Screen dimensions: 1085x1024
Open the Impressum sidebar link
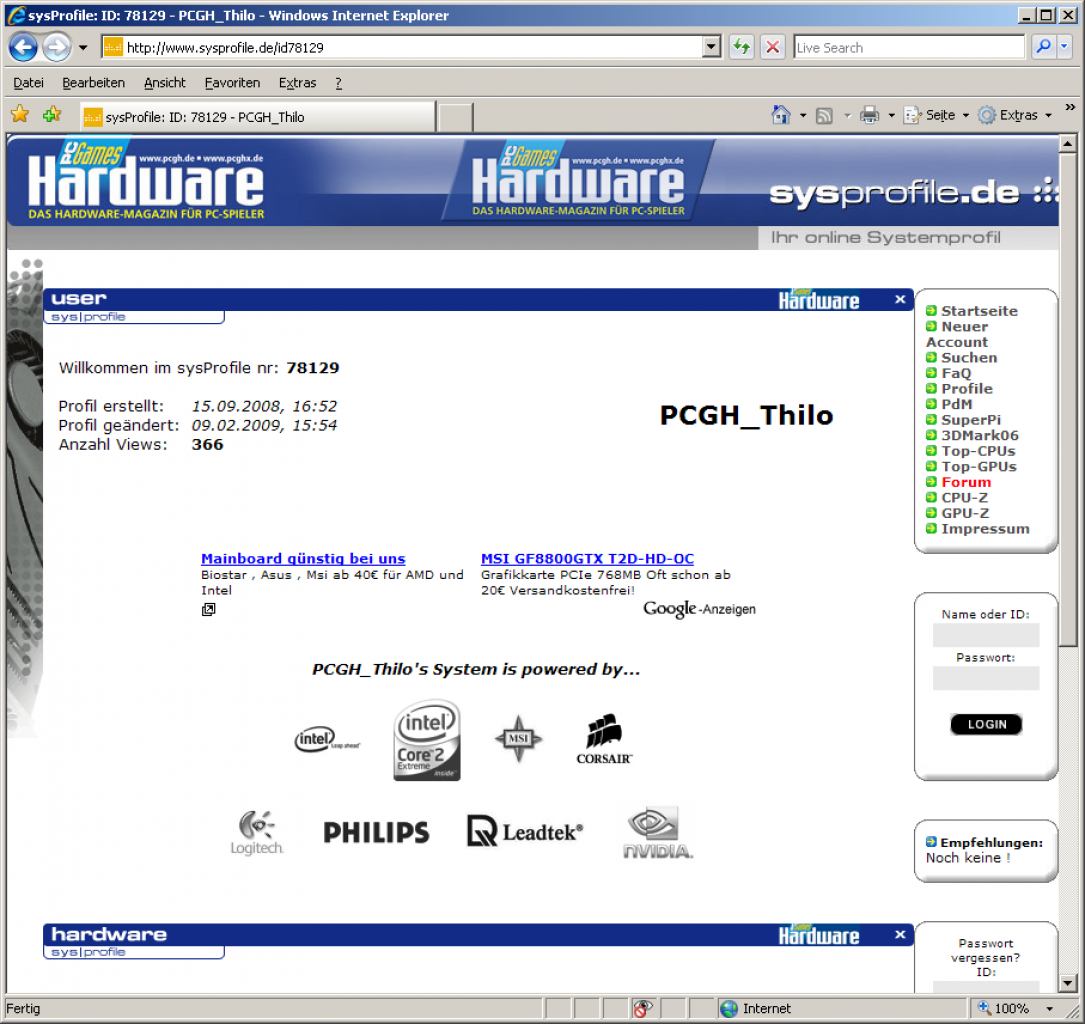(x=985, y=529)
